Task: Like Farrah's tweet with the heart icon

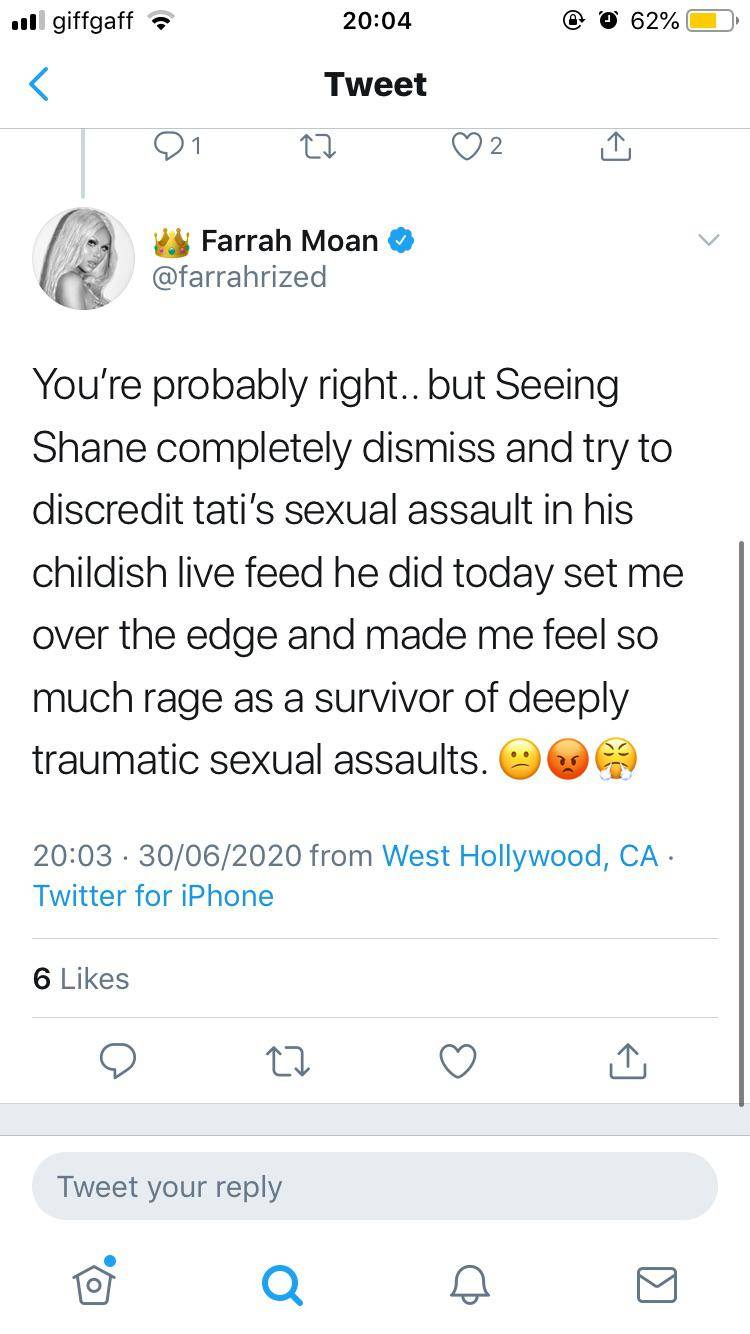Action: point(457,1061)
